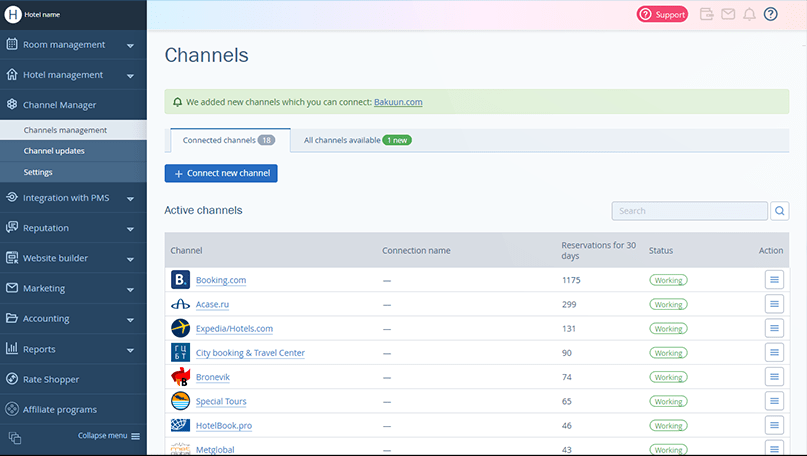Expand Integration with PMS dropdown arrow

tap(130, 199)
